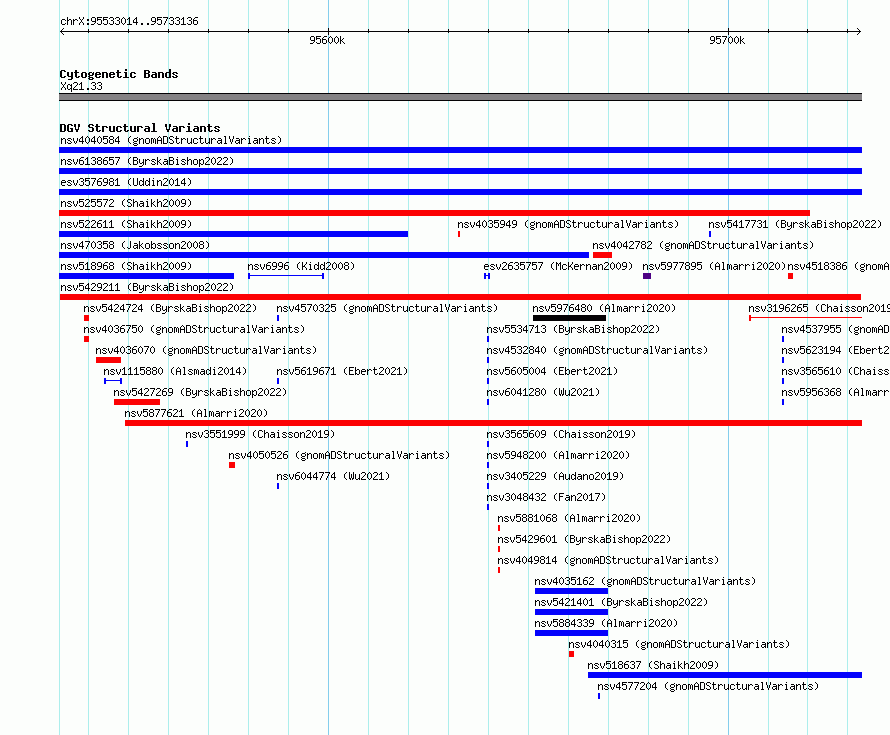Viewport: 890px width, 735px height.
Task: Click the nsv4040584 gnomADStructuralVariants label
Action: [x=171, y=140]
